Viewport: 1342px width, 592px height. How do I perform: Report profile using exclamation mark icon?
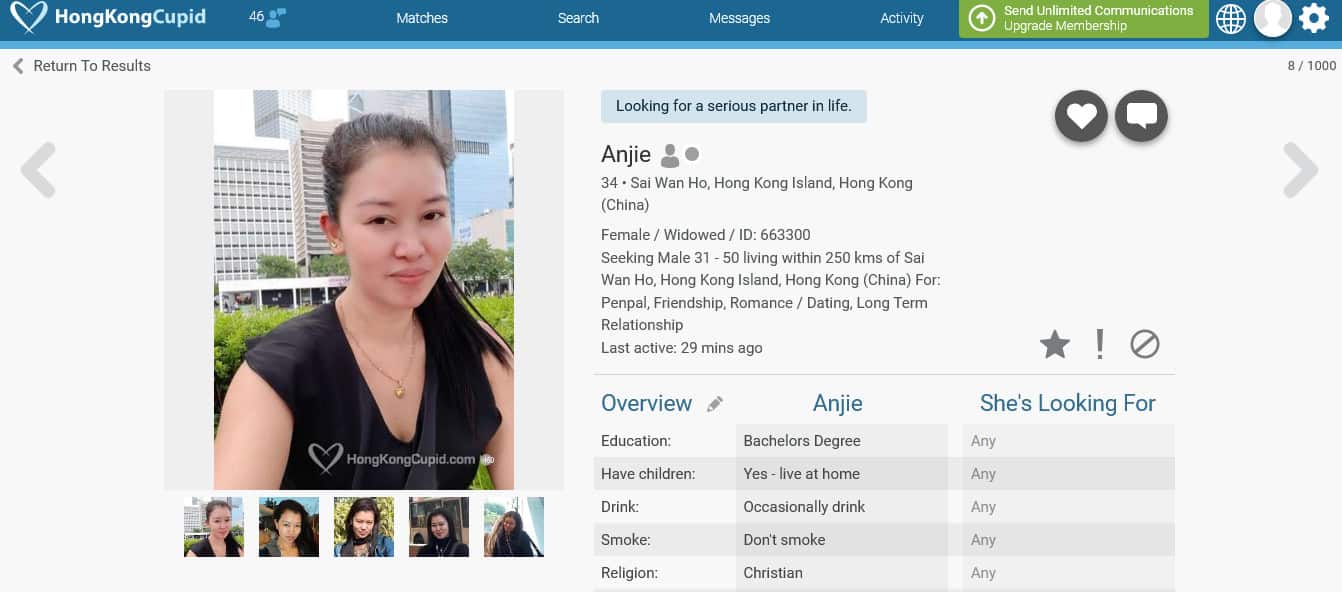tap(1100, 344)
